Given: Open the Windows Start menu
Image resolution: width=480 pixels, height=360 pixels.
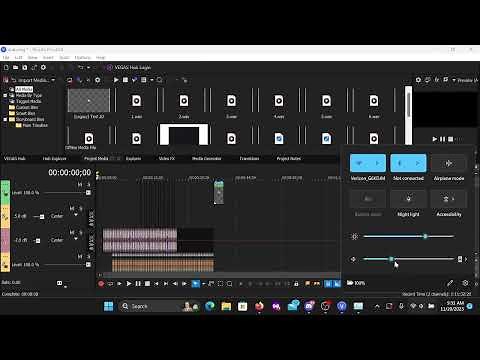Looking at the screenshot, I should 109,306.
